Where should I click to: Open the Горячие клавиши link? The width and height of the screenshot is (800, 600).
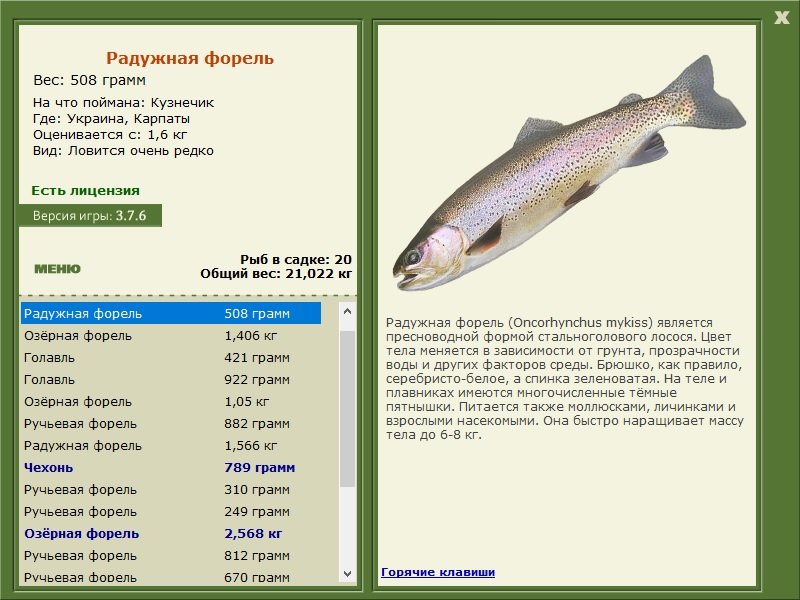(438, 572)
